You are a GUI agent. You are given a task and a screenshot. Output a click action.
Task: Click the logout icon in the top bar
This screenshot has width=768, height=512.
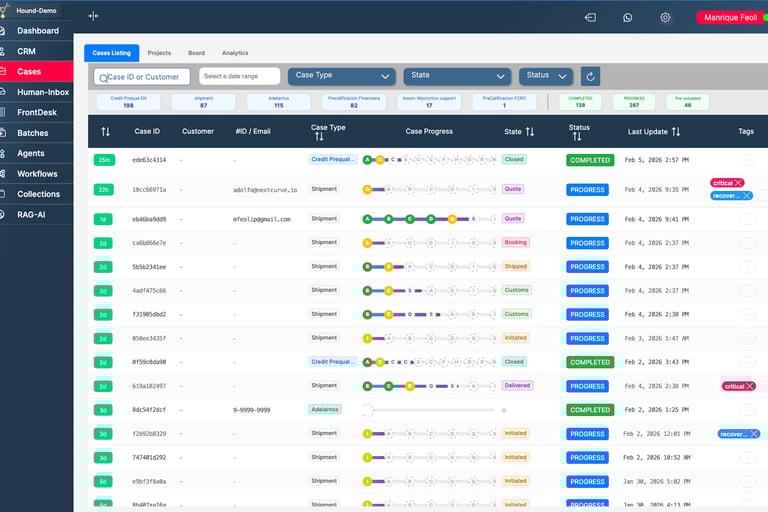pos(590,18)
